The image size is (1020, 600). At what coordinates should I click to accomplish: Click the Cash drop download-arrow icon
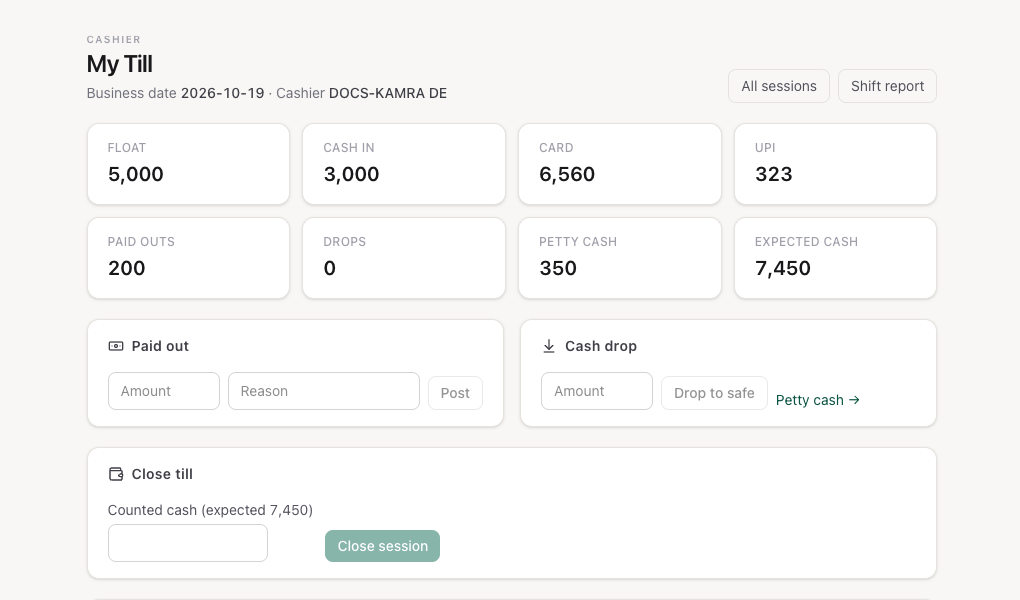pos(549,346)
